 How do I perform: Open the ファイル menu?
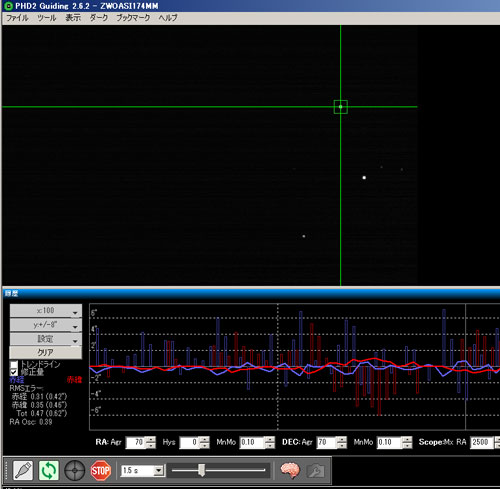tap(17, 18)
